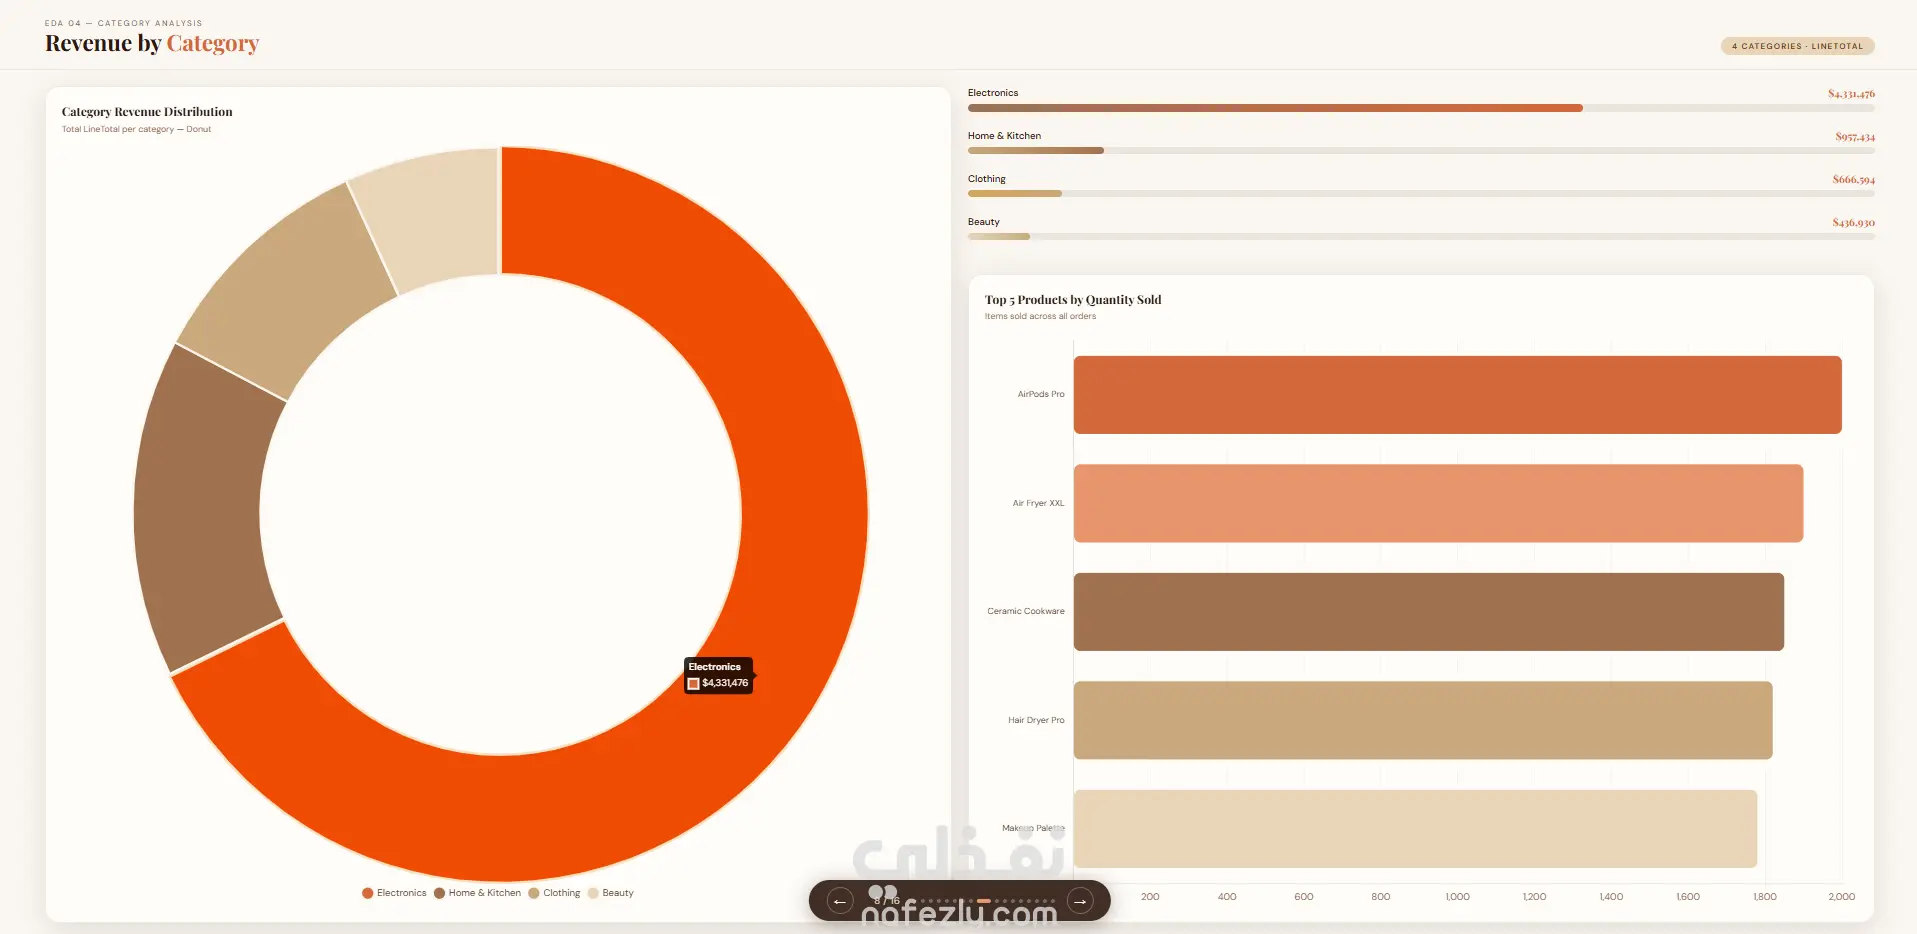This screenshot has width=1917, height=934.
Task: Click the Ceramic Cookware bar
Action: [x=1428, y=612]
